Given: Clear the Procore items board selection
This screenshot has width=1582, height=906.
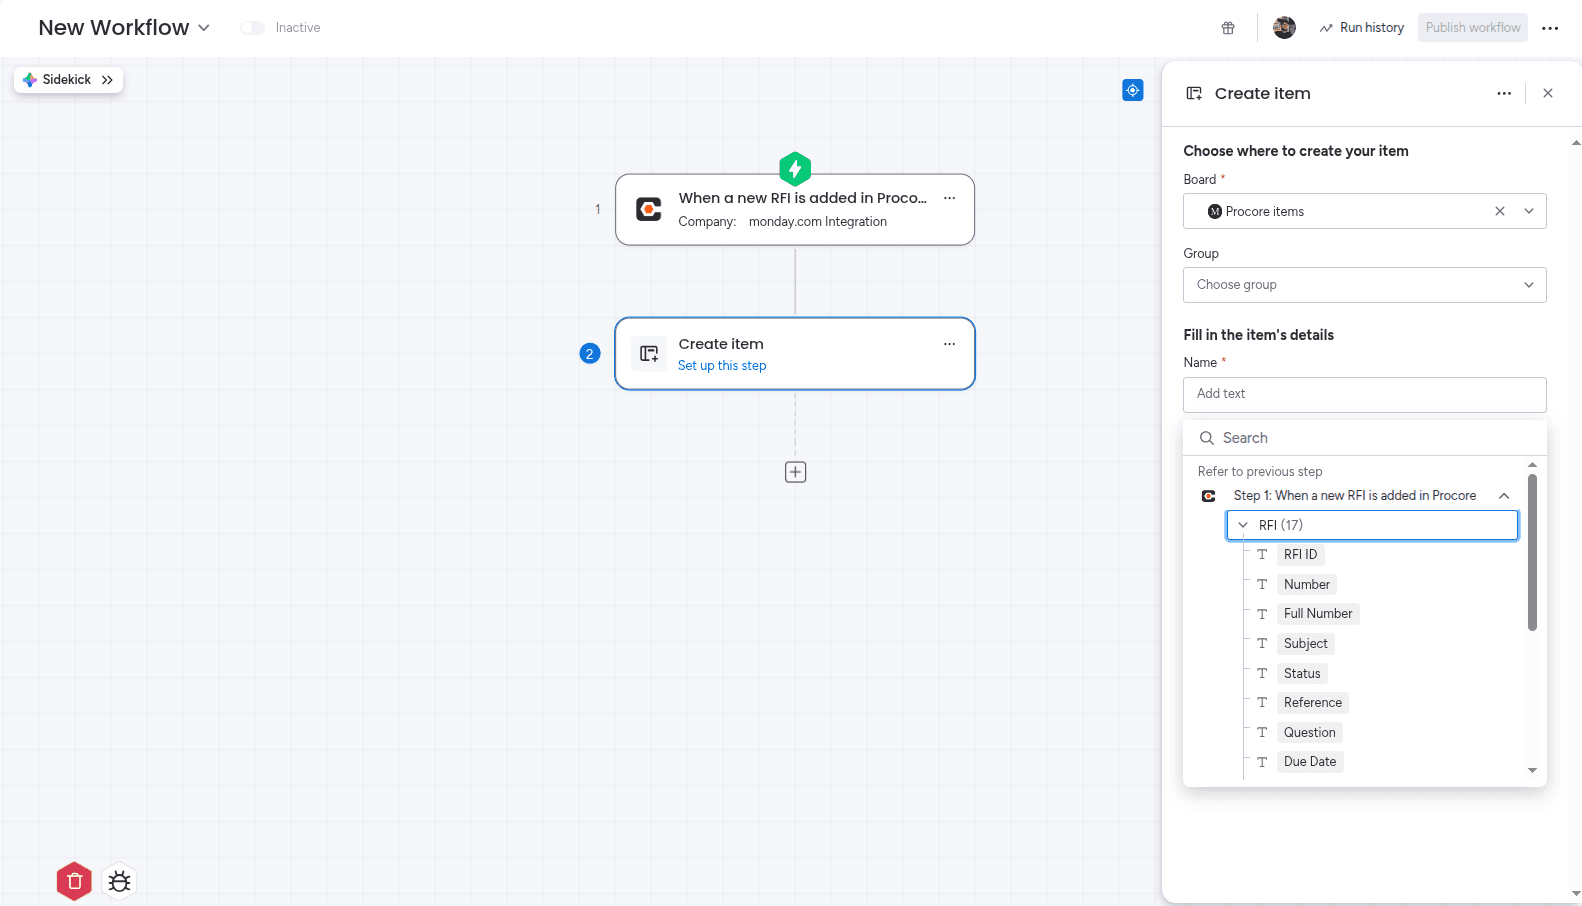Looking at the screenshot, I should (1499, 211).
